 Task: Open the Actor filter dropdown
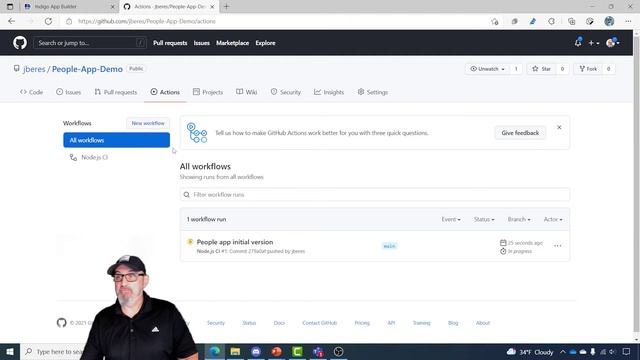coord(553,220)
